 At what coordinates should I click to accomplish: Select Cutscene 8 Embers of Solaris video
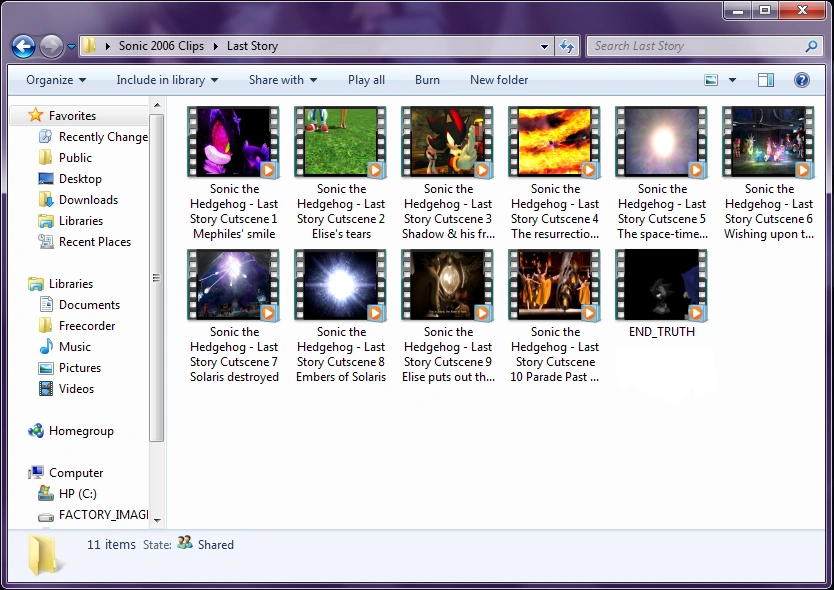click(x=341, y=317)
